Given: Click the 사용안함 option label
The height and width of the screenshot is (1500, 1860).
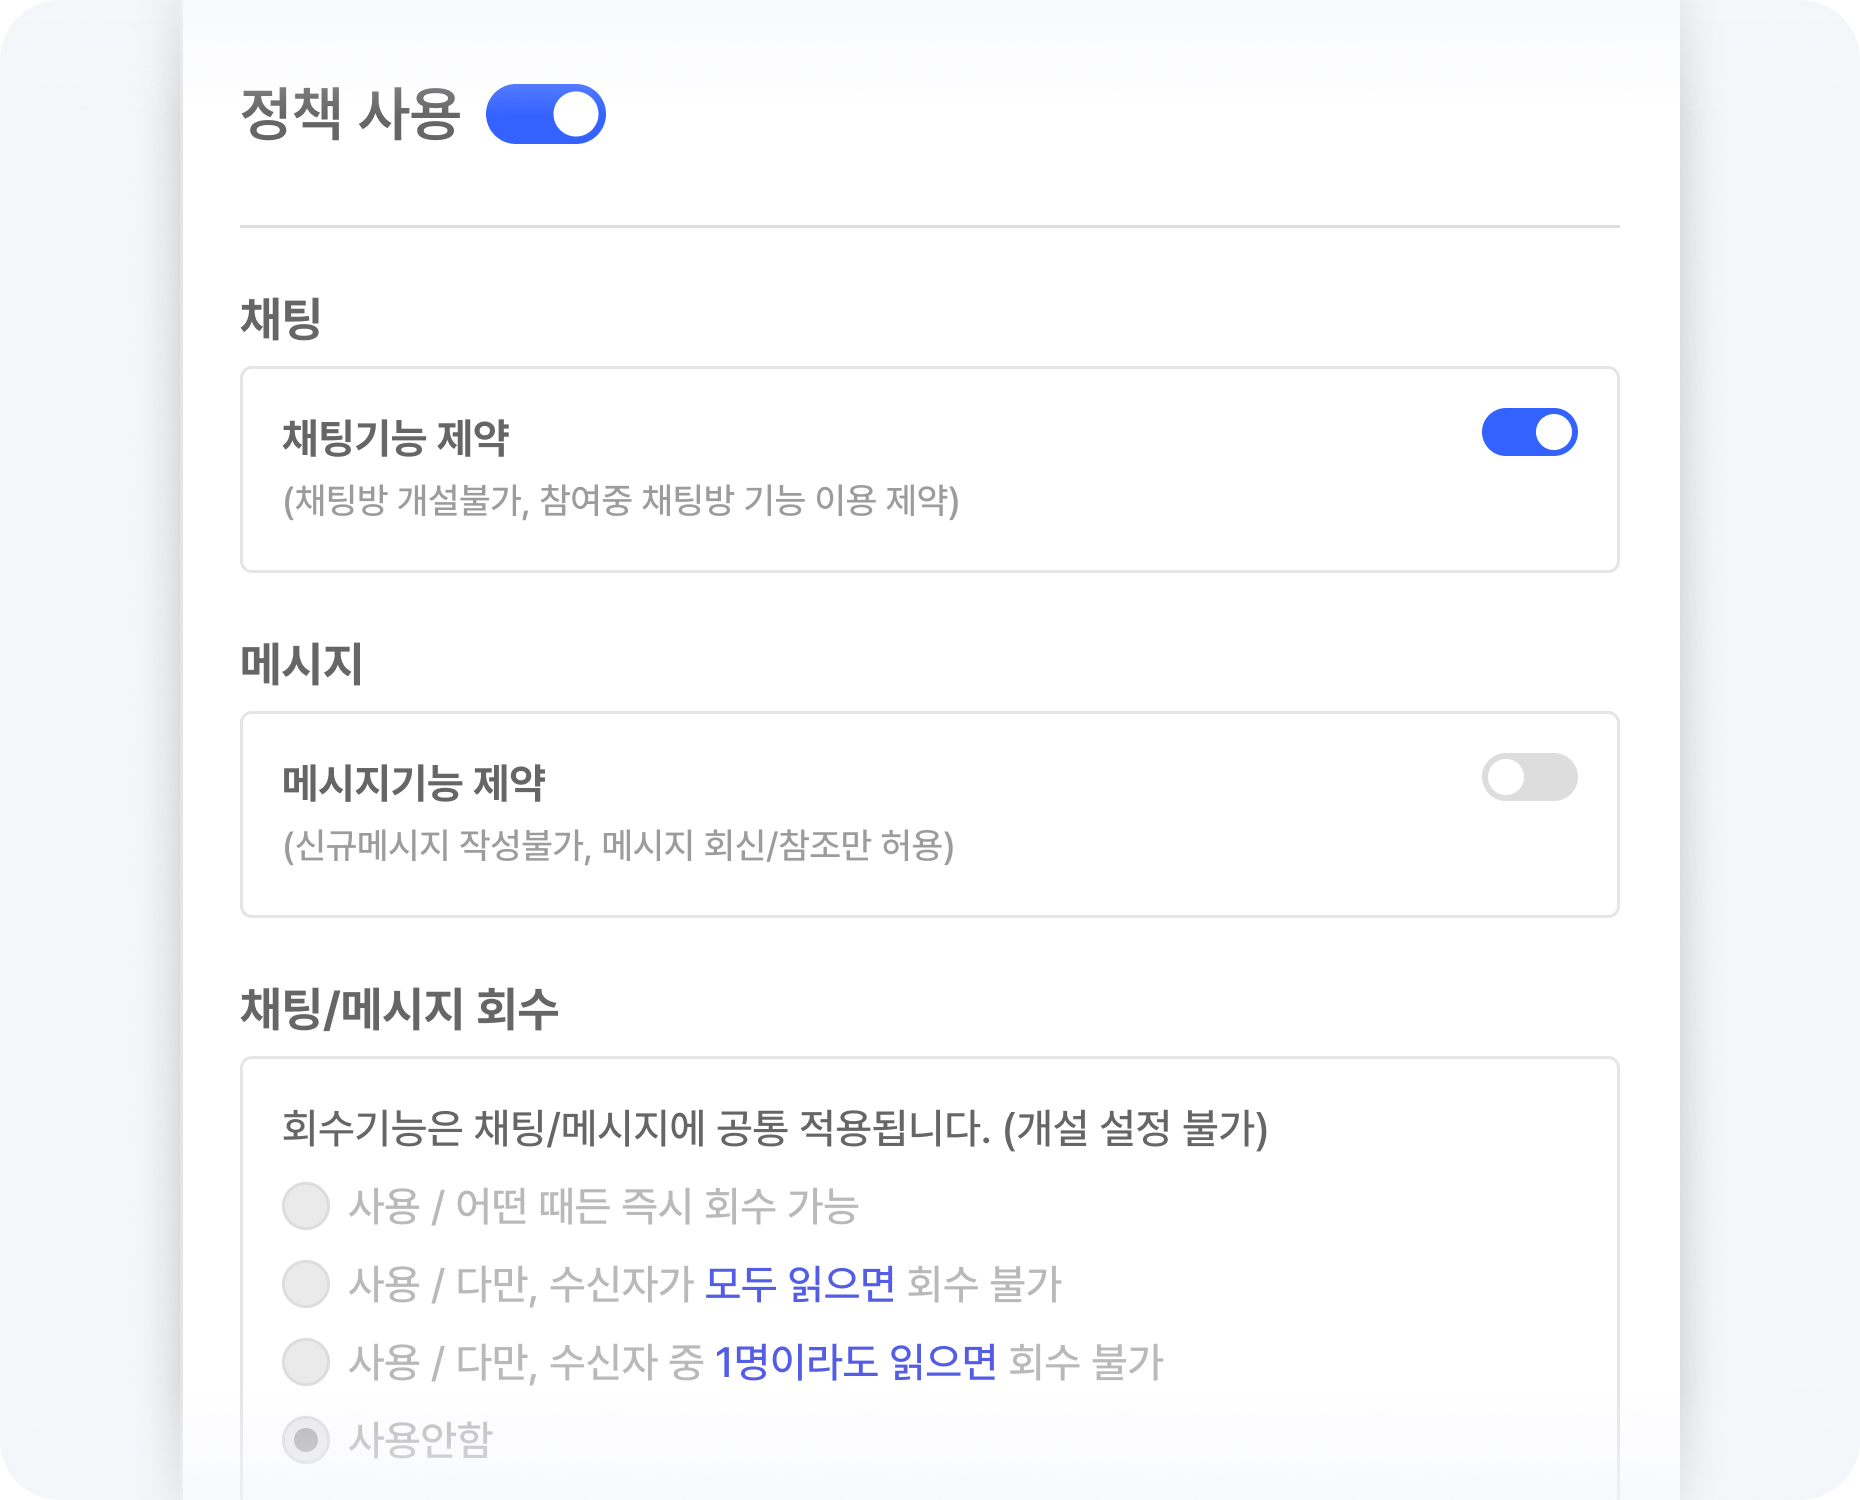Looking at the screenshot, I should (420, 1440).
